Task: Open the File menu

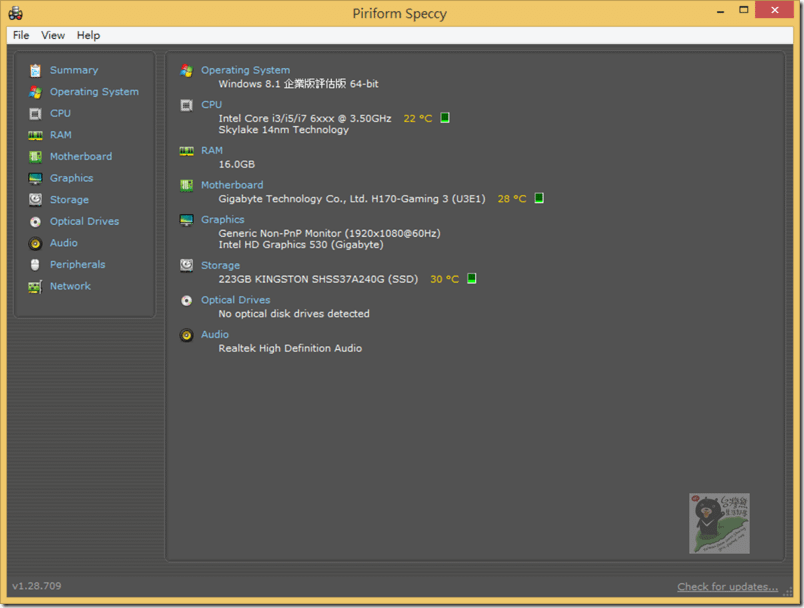Action: coord(21,35)
